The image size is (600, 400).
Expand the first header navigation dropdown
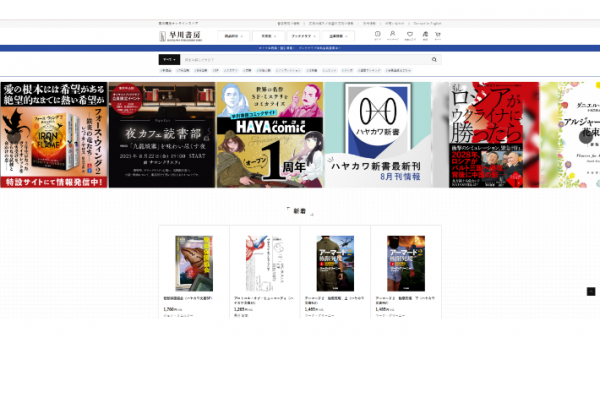point(233,36)
